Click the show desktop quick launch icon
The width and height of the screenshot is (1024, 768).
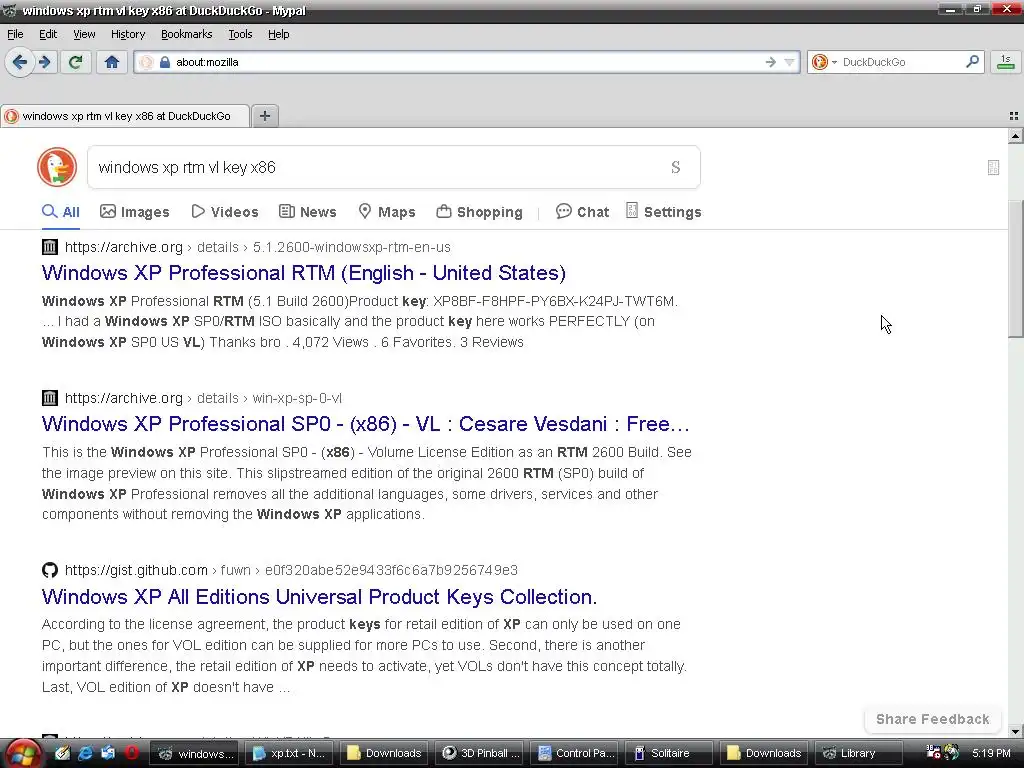[108, 753]
